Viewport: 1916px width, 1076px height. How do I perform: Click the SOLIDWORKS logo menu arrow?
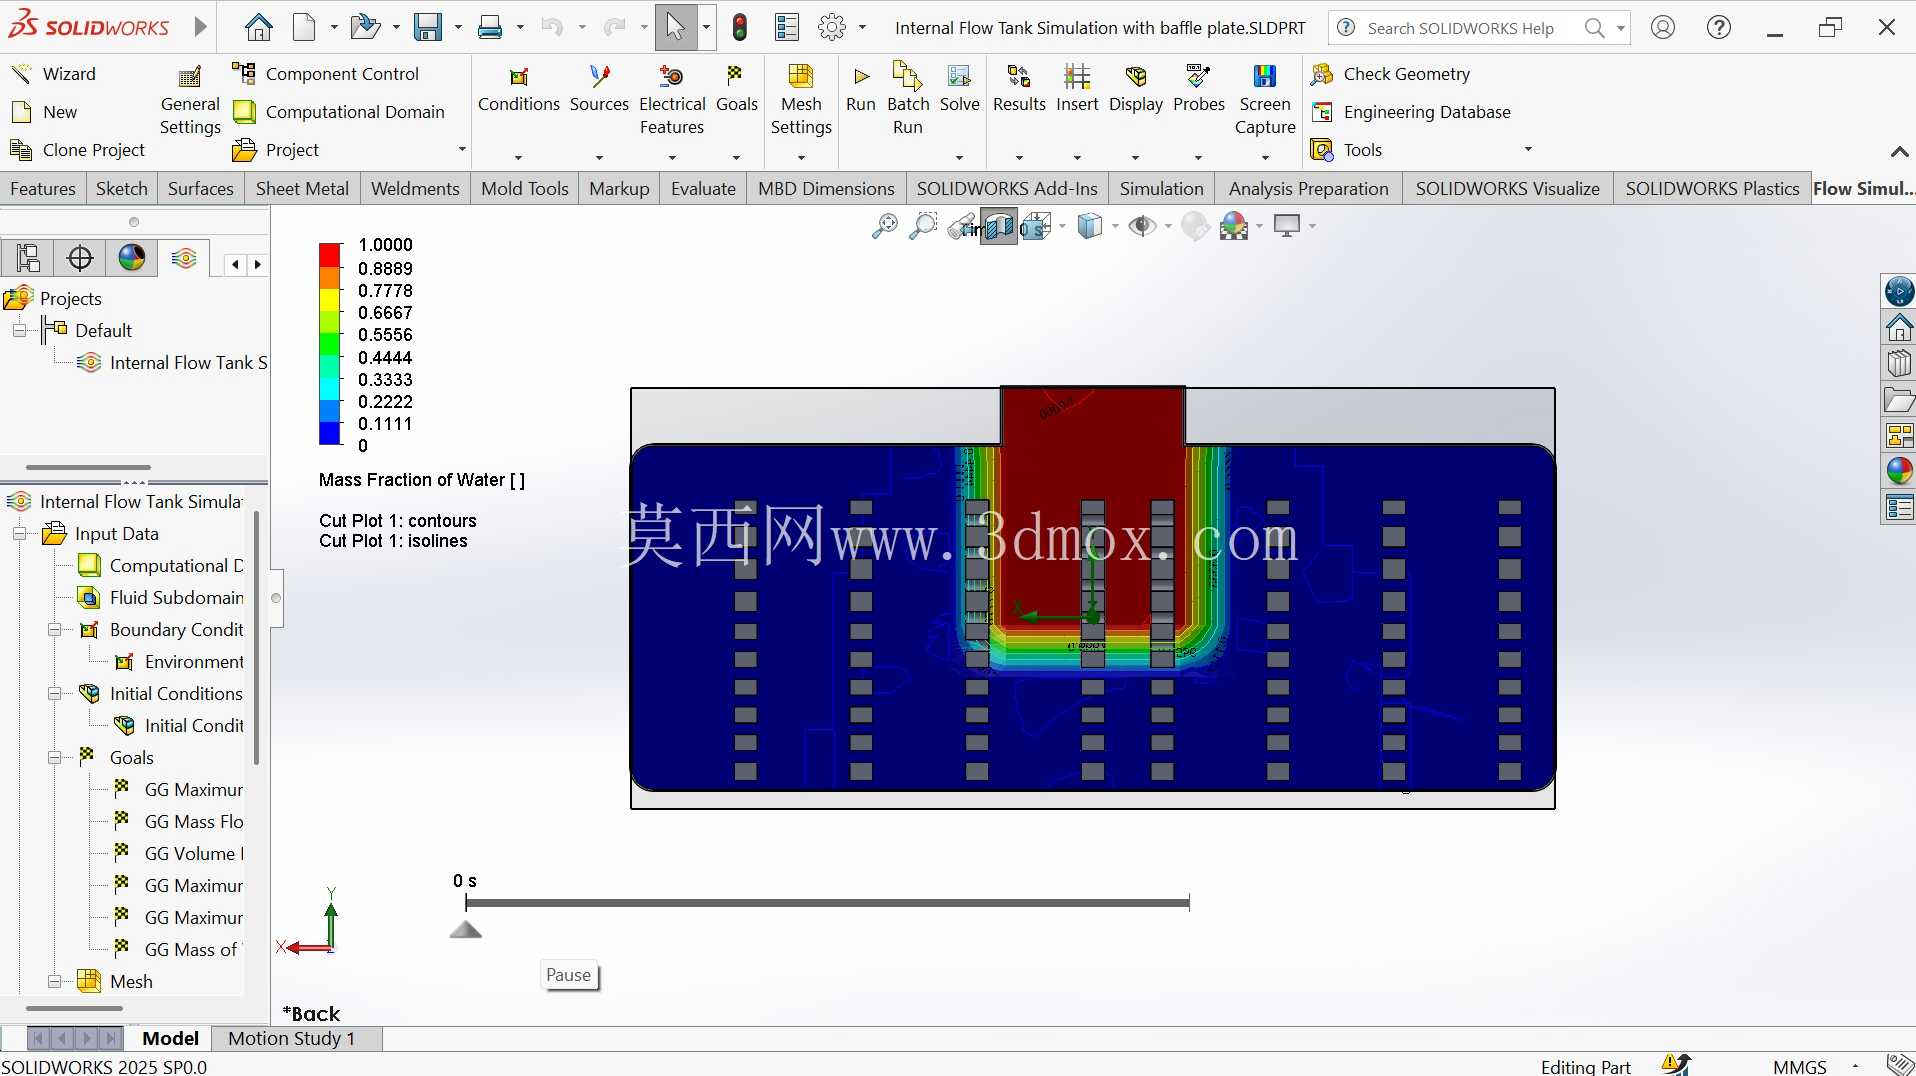point(200,27)
